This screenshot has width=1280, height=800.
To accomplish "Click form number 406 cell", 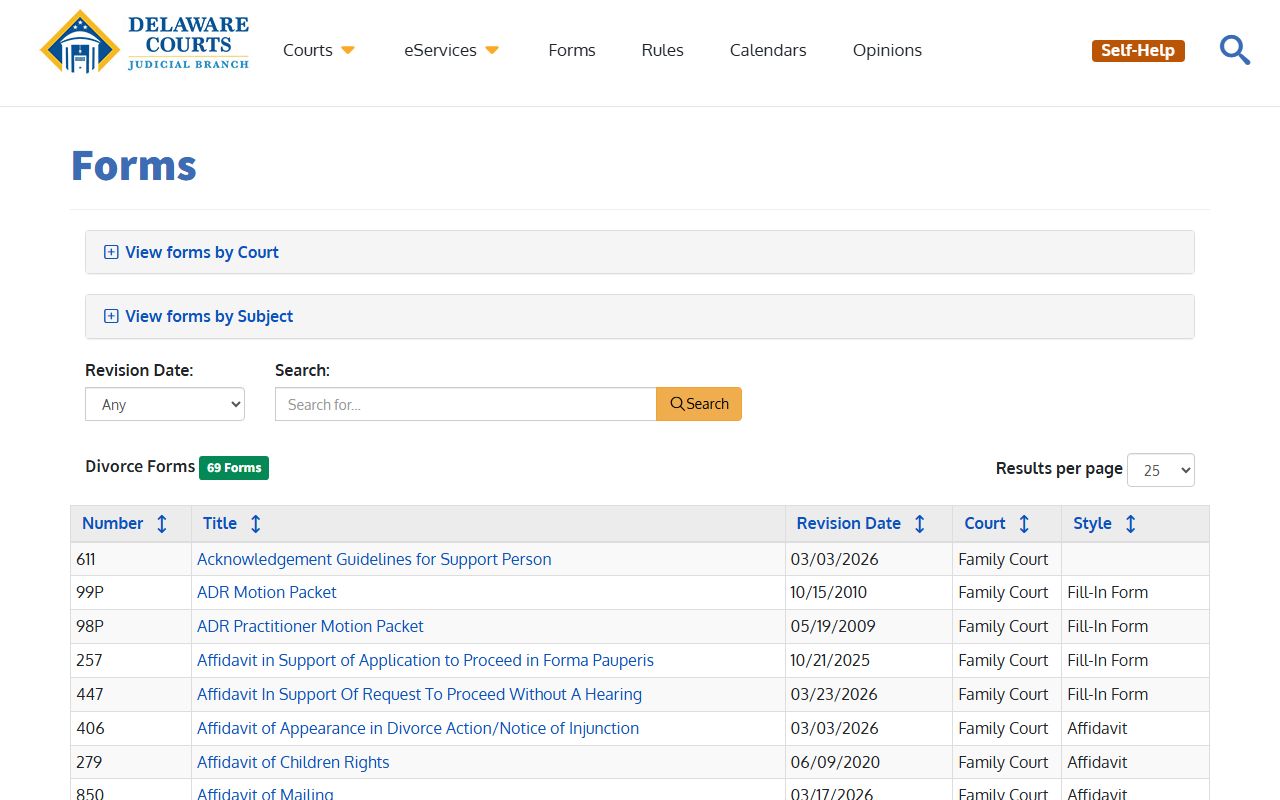I will pos(131,728).
